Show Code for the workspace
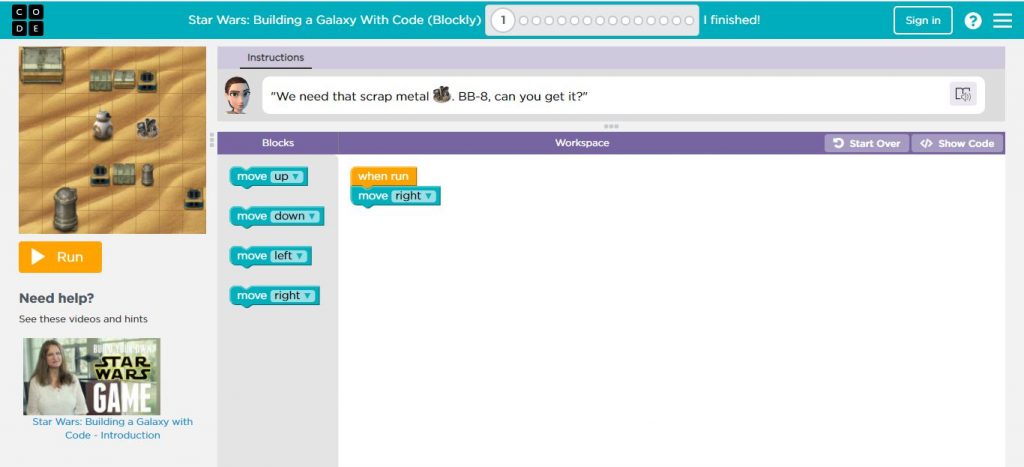 (957, 144)
